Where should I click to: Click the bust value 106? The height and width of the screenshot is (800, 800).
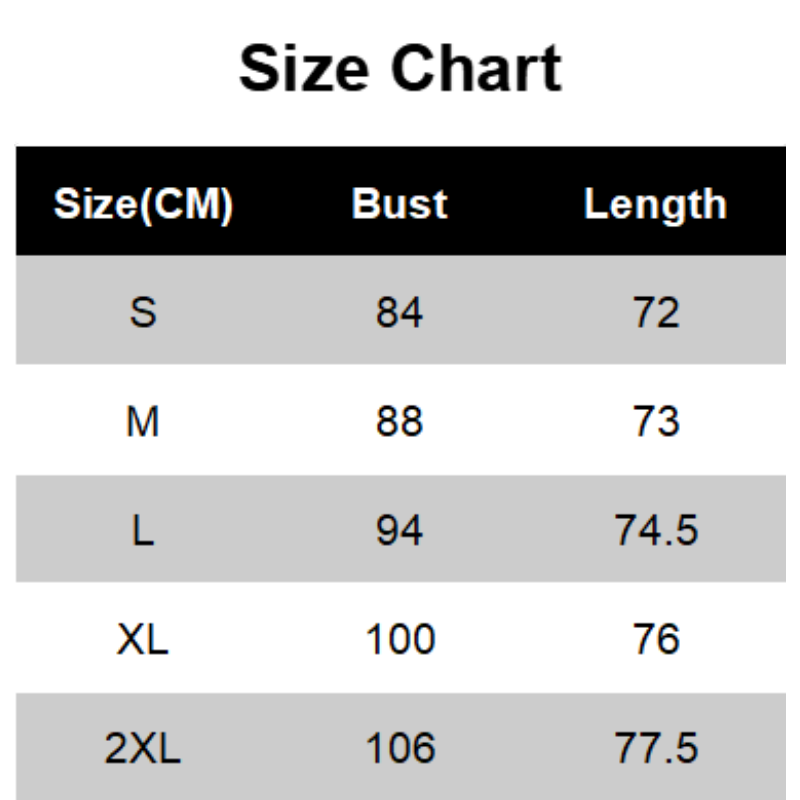coord(400,748)
